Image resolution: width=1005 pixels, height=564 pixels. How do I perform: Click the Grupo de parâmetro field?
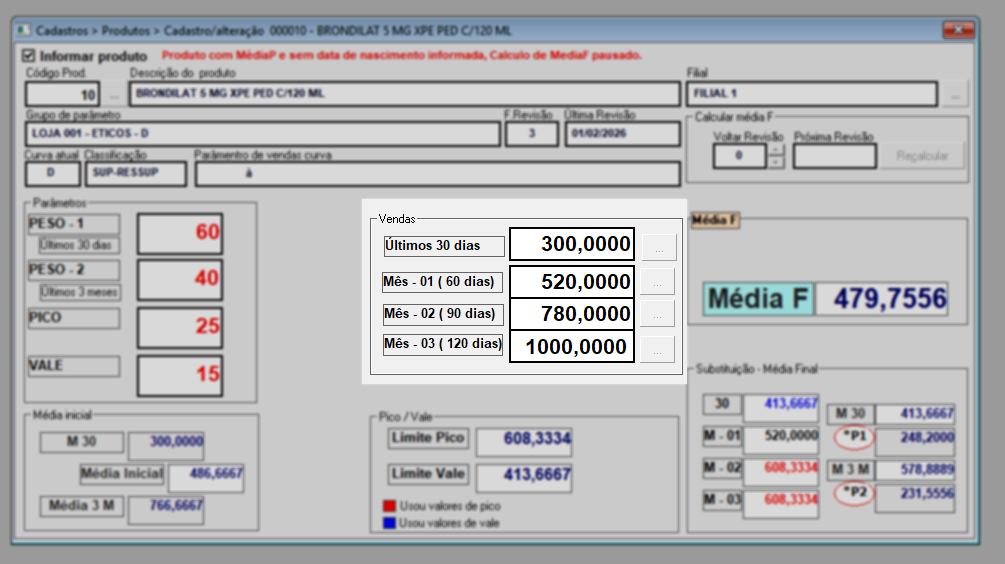[262, 134]
